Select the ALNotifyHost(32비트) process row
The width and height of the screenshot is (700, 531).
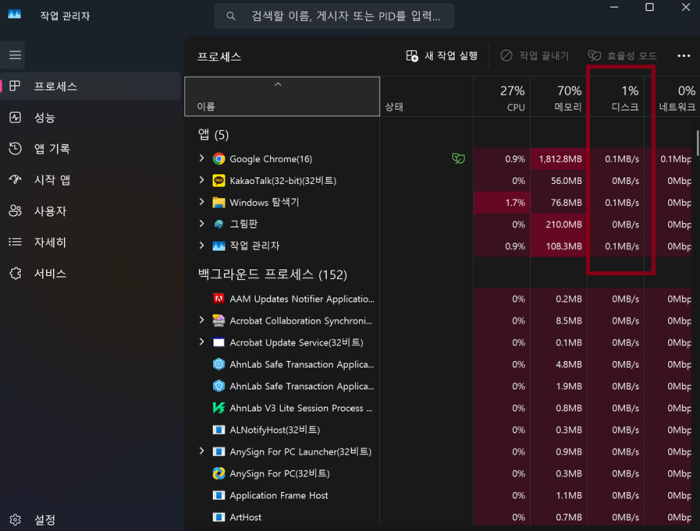[x=438, y=430]
